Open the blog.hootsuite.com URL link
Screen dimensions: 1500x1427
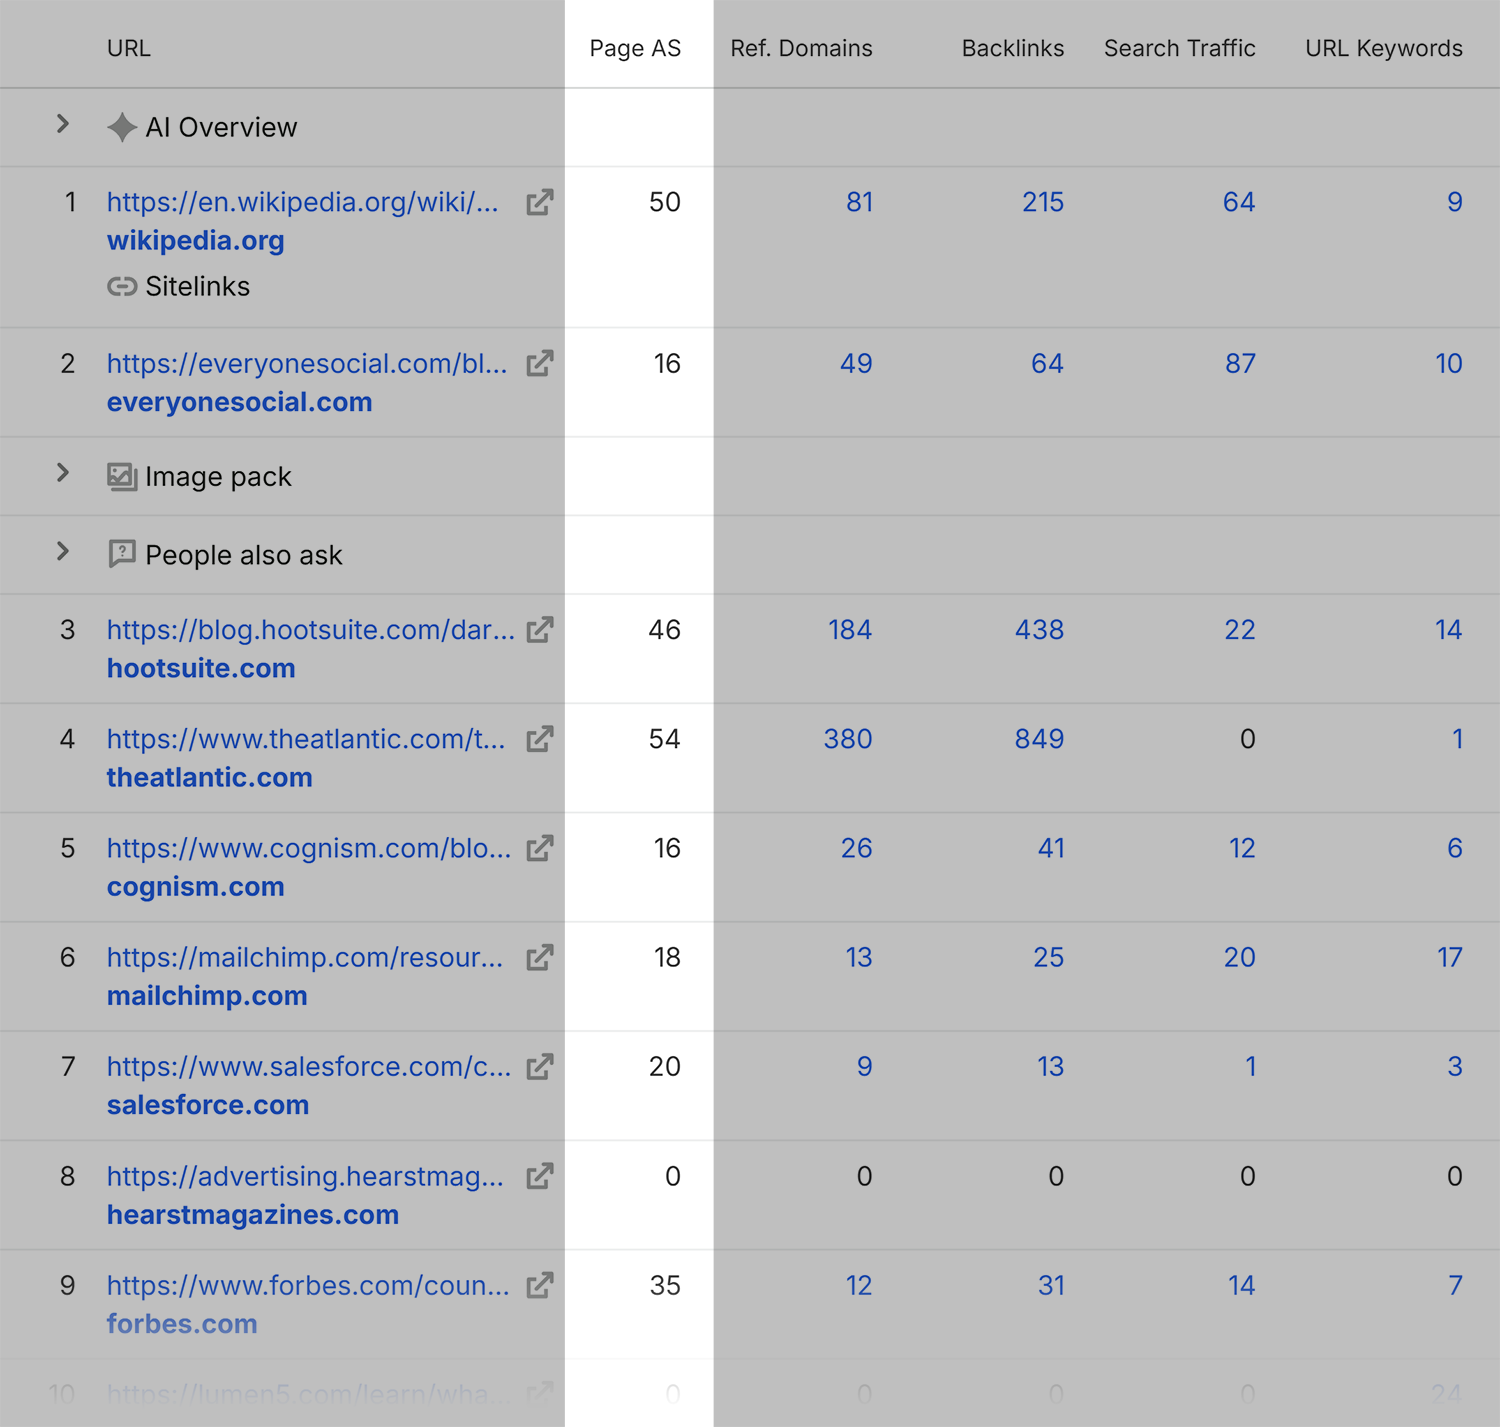pyautogui.click(x=311, y=630)
